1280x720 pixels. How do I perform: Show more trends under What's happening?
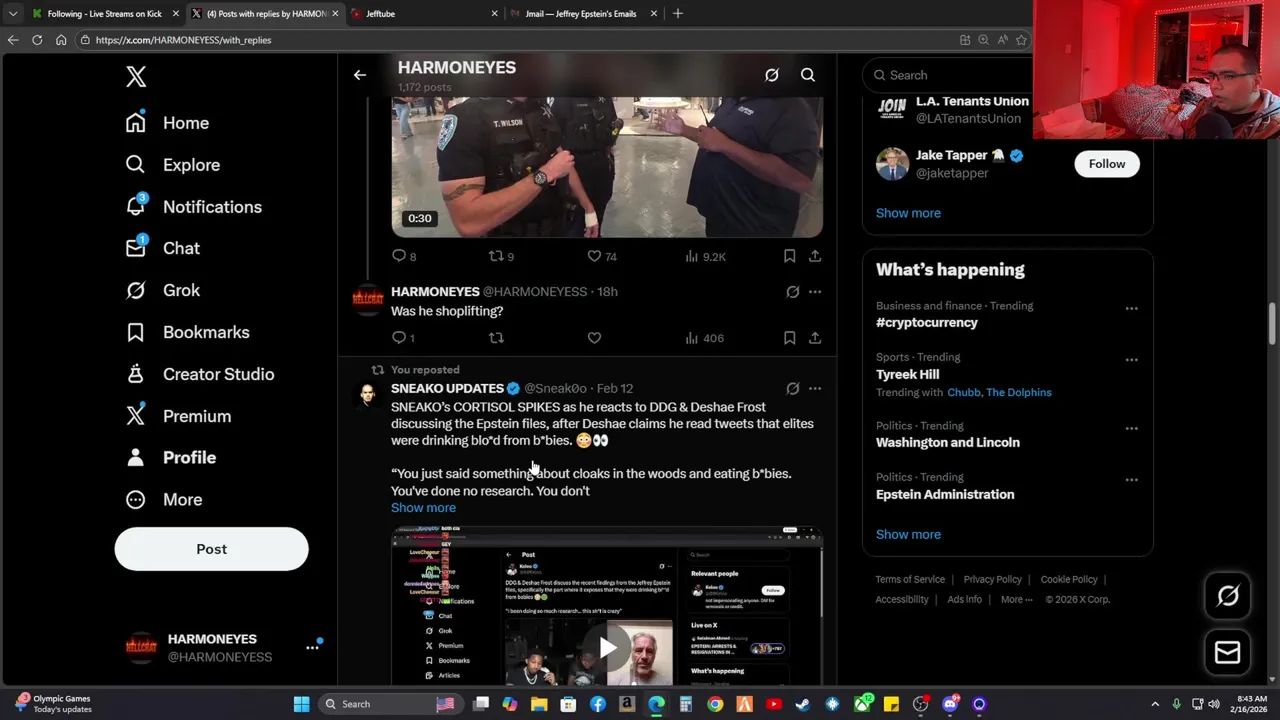[x=908, y=534]
